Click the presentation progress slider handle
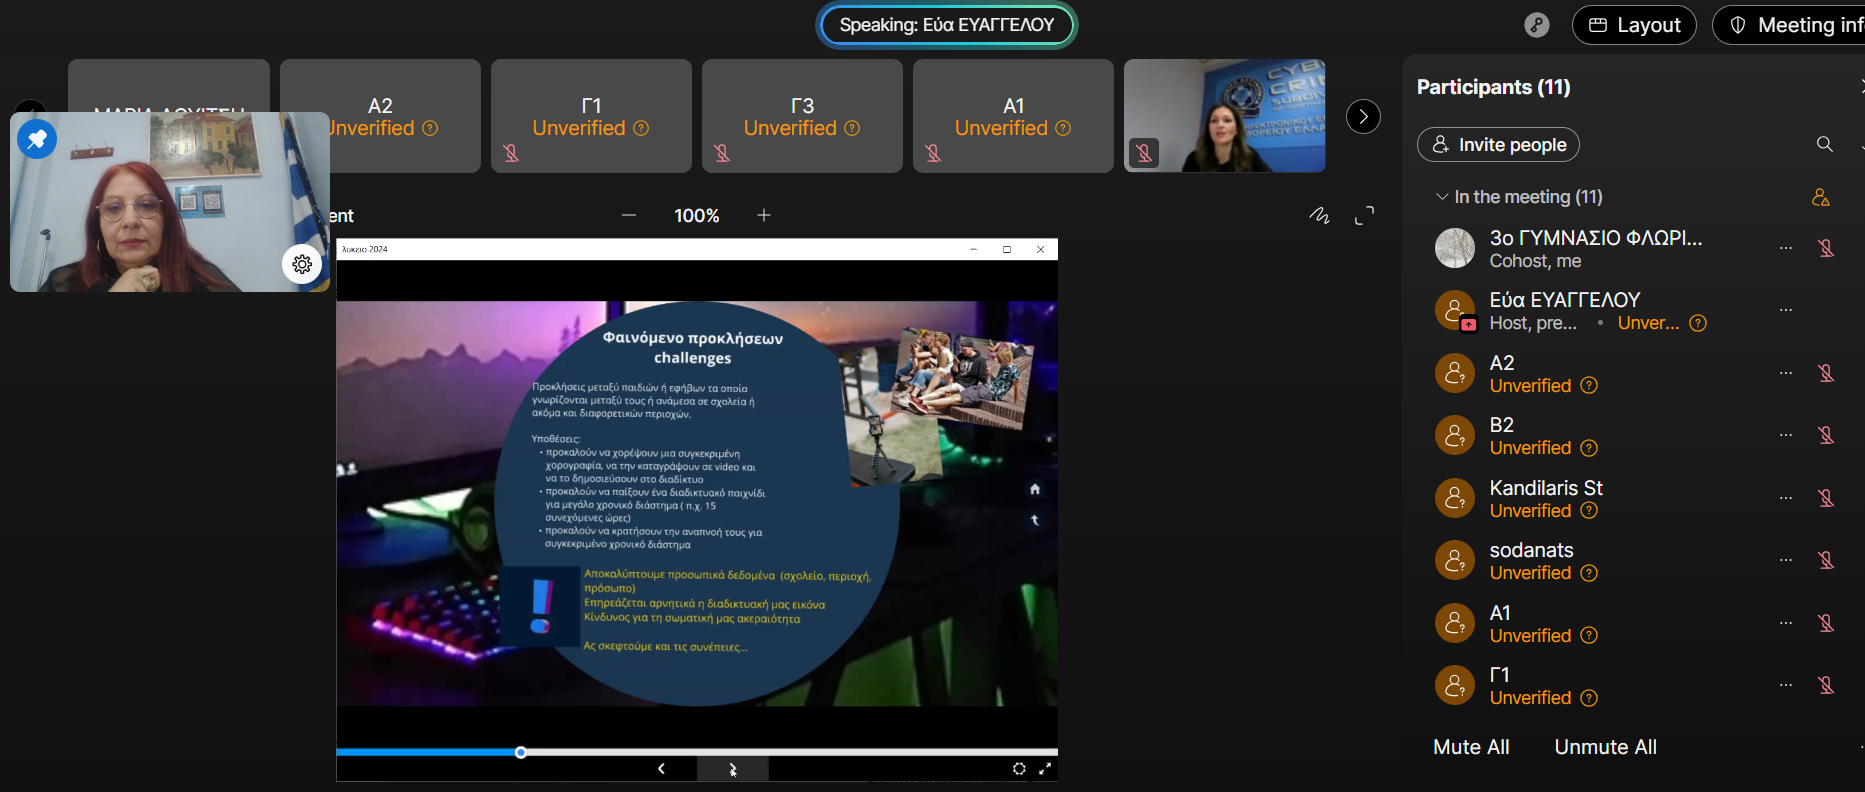This screenshot has height=792, width=1865. click(x=521, y=752)
